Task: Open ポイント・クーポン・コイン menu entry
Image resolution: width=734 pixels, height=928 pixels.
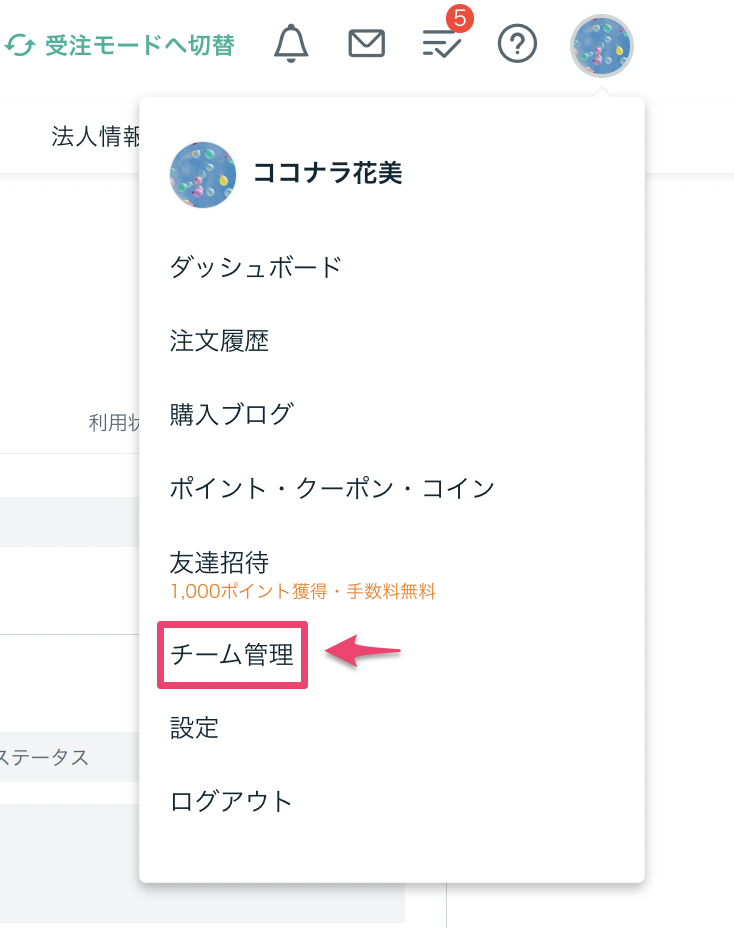Action: coord(332,488)
